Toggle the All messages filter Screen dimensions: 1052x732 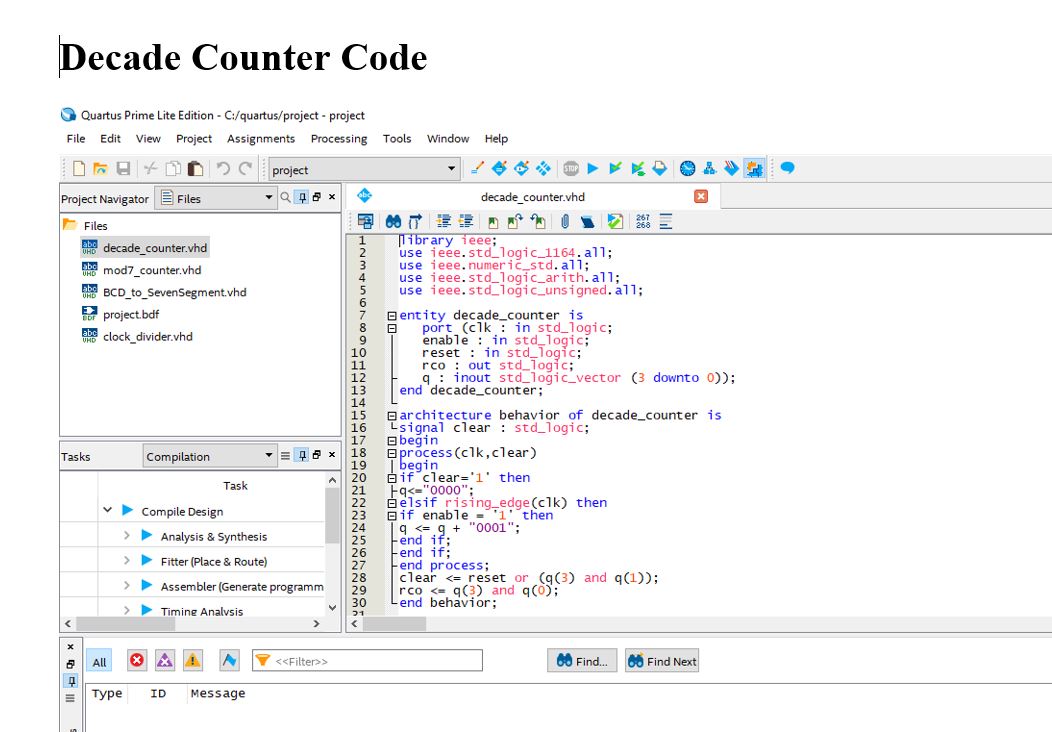(x=100, y=660)
